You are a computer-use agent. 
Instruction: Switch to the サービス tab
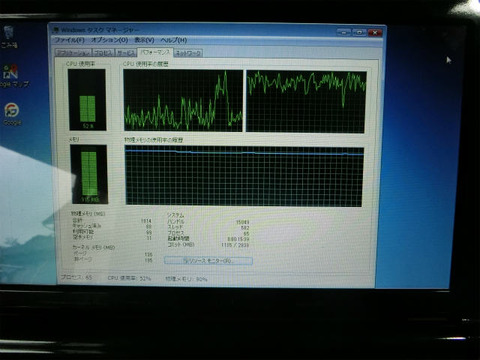click(126, 53)
